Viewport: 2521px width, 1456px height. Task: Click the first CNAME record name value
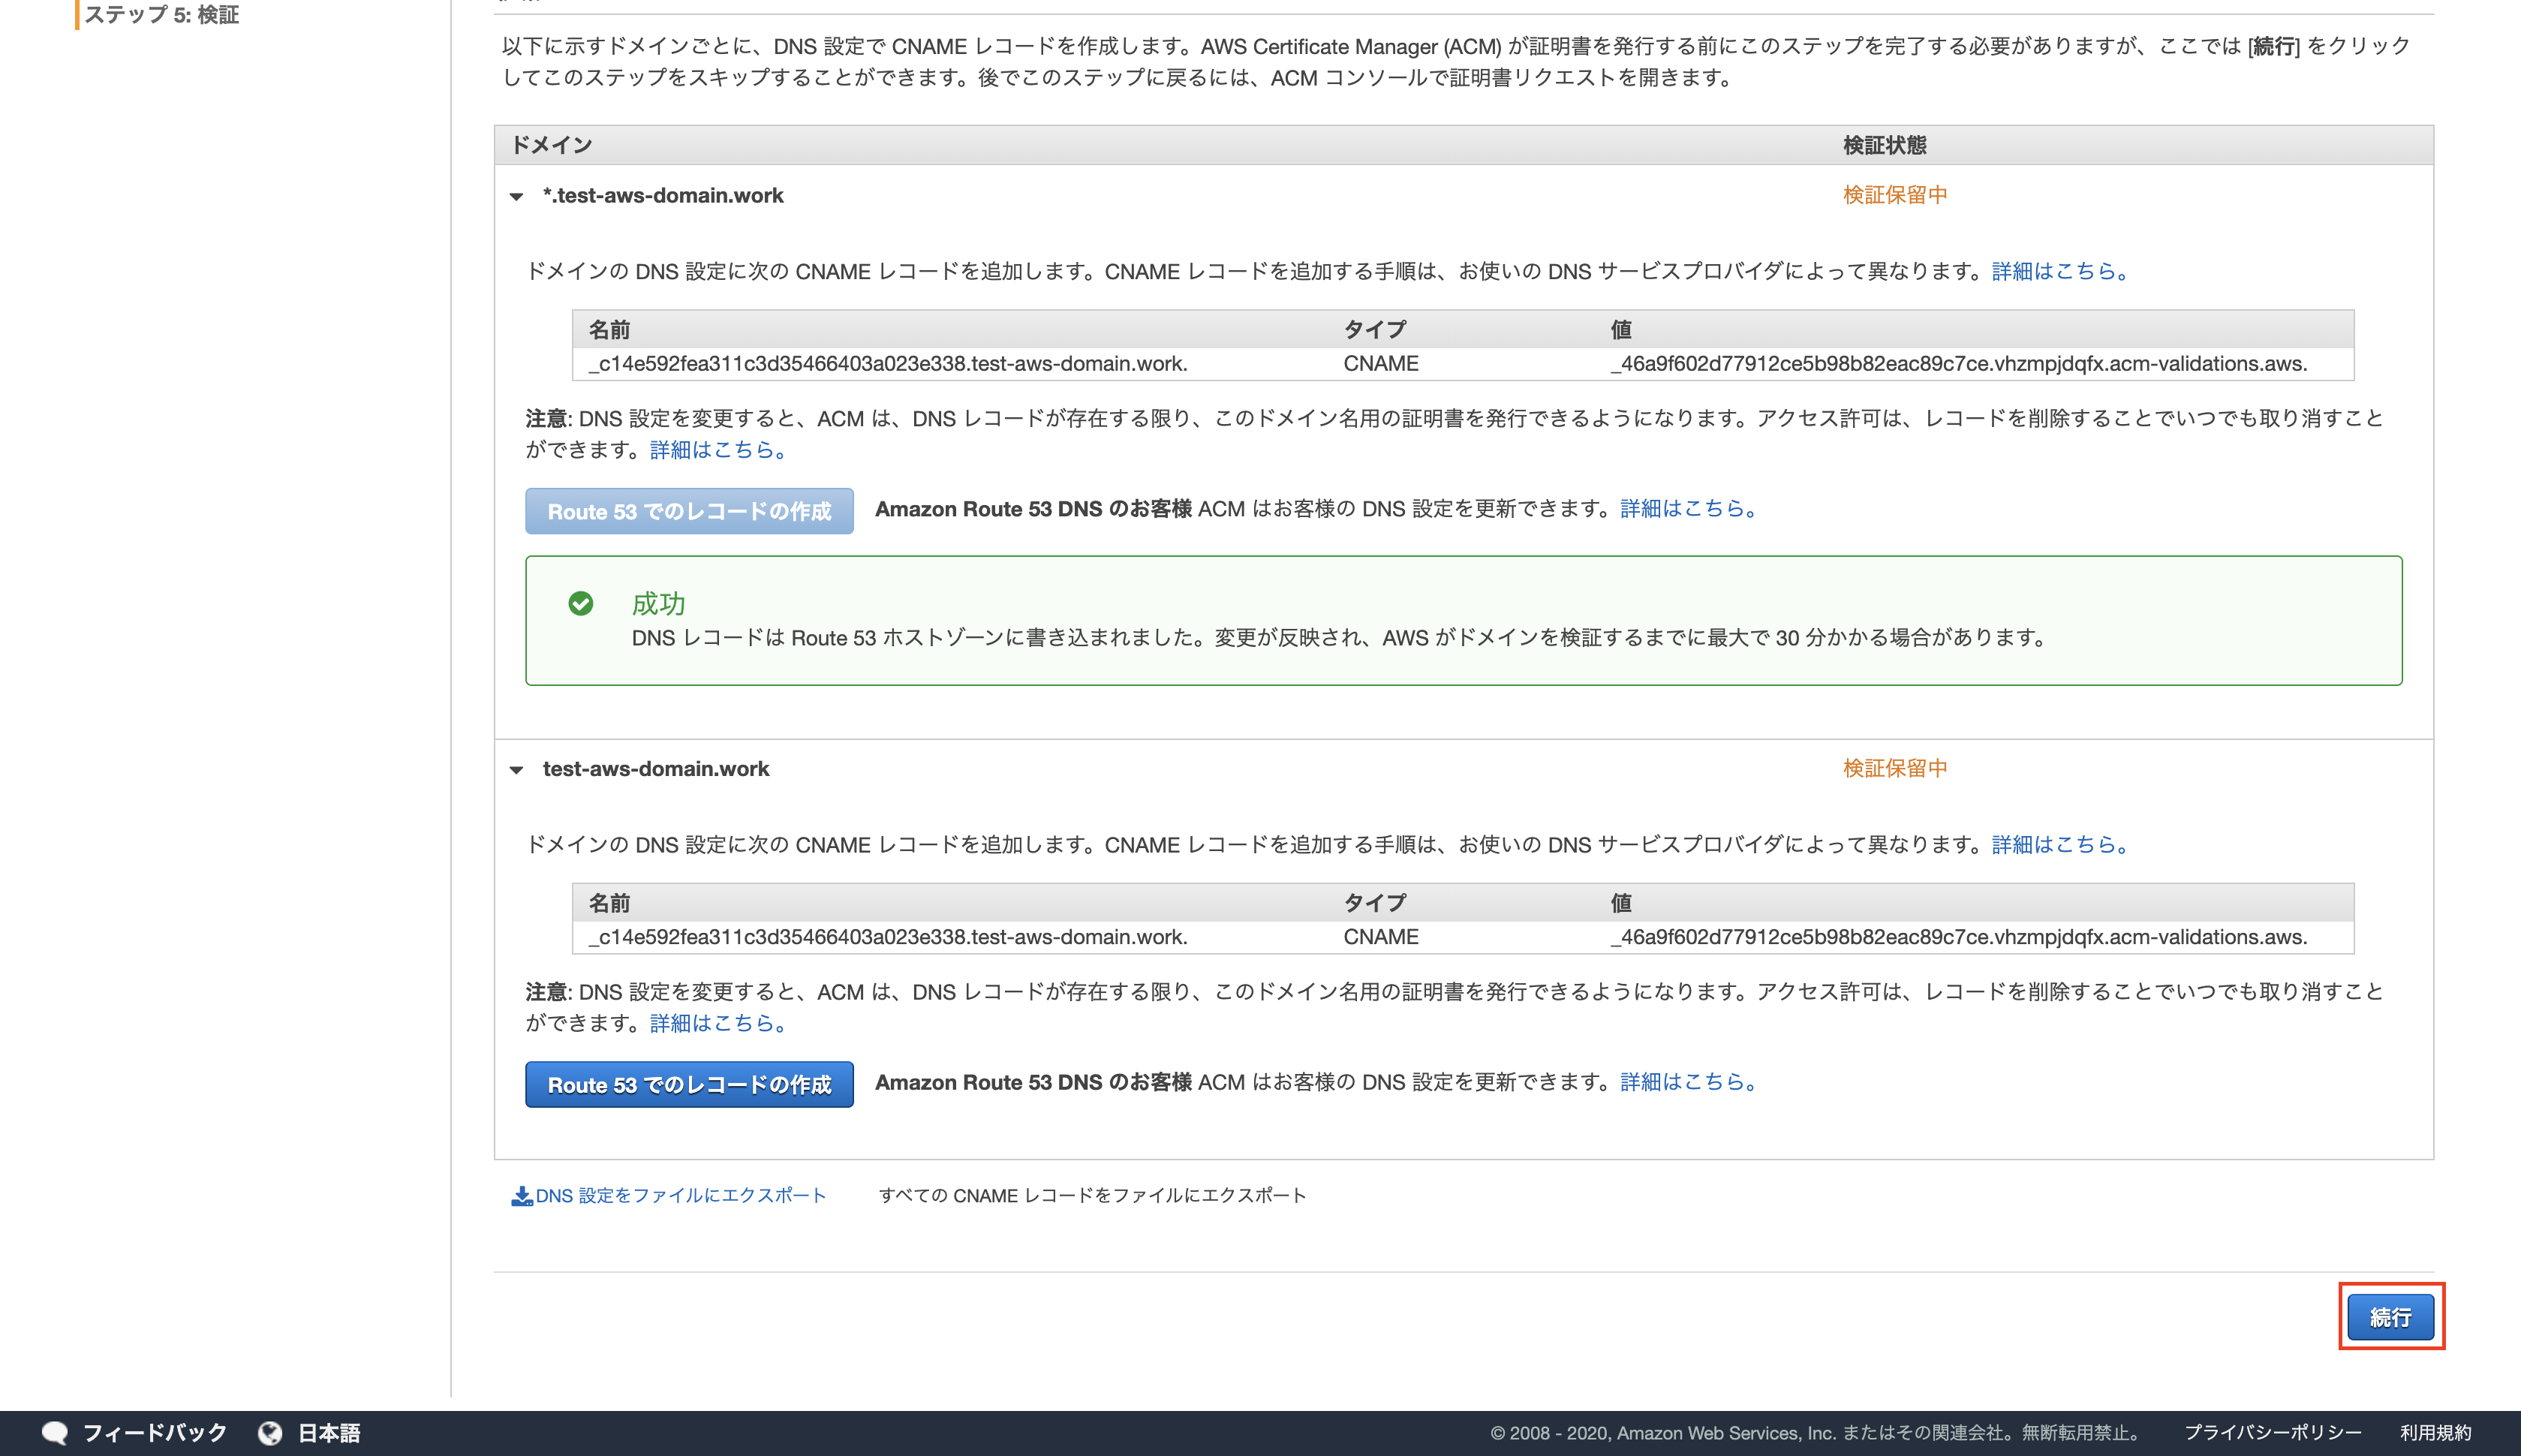pyautogui.click(x=888, y=364)
